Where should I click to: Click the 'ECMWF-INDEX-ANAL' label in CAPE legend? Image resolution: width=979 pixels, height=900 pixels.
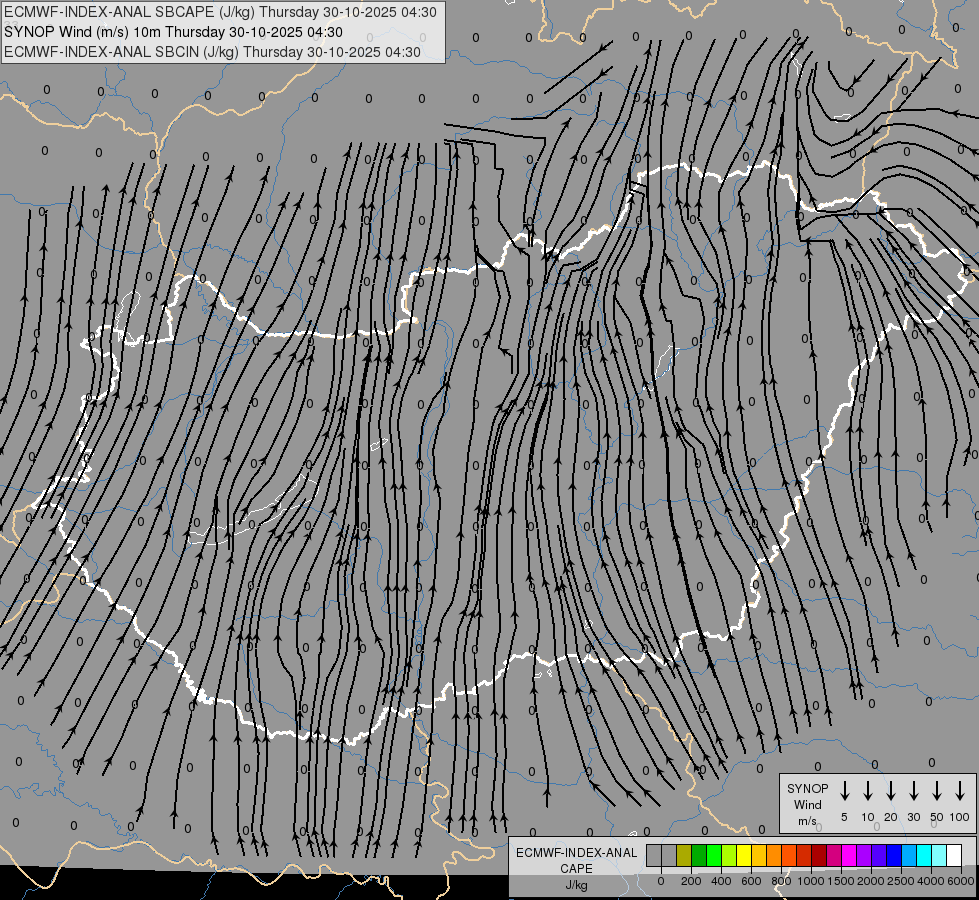click(x=576, y=853)
